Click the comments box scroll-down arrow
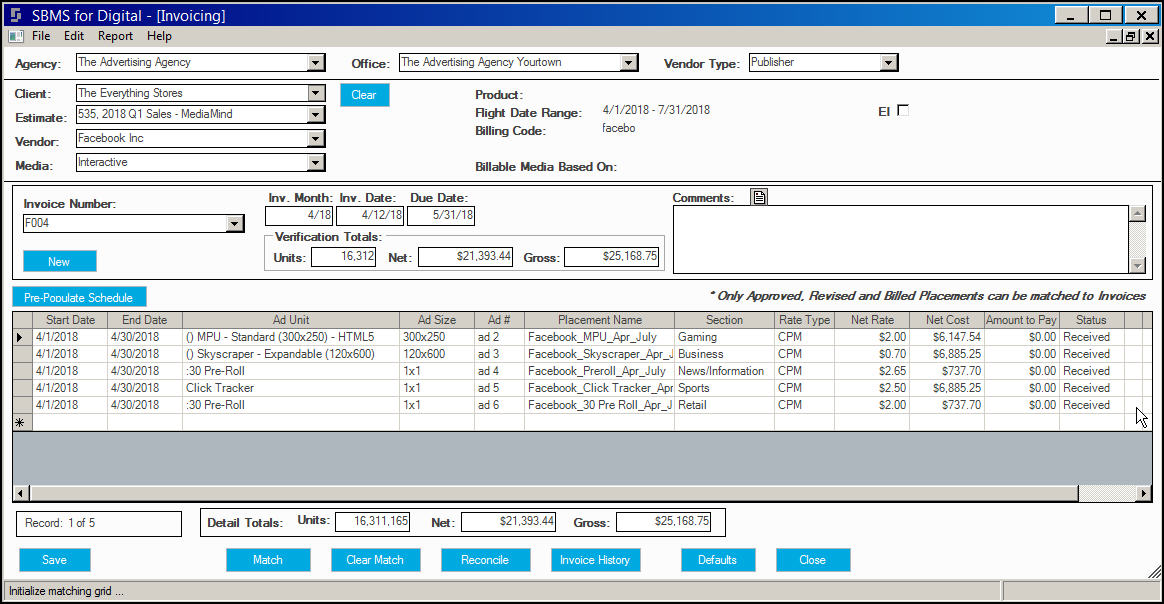 point(1137,265)
